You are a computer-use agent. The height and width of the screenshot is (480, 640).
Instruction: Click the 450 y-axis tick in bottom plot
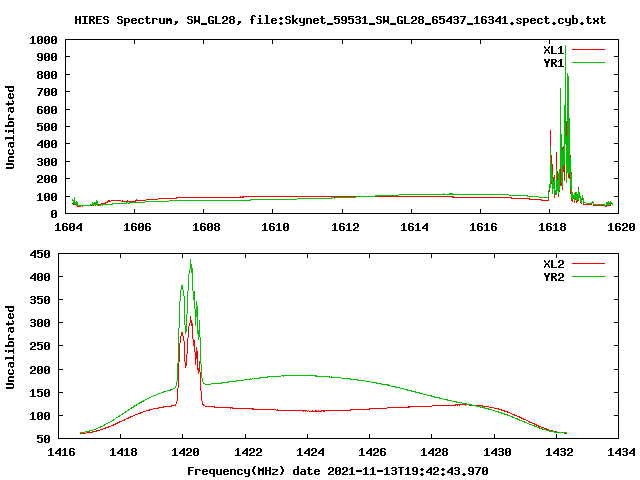[40, 254]
